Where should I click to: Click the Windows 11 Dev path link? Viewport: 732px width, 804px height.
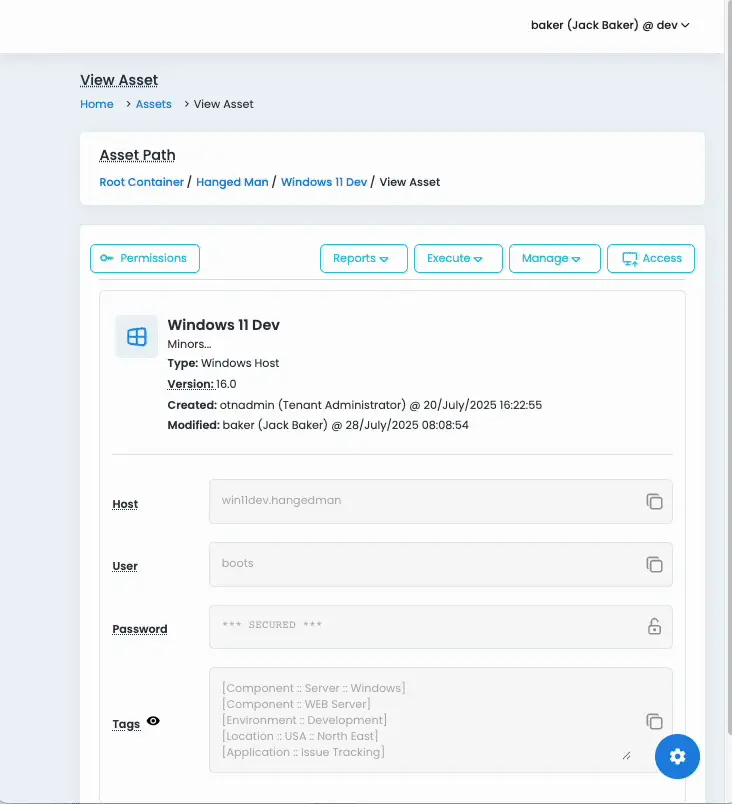tap(323, 182)
